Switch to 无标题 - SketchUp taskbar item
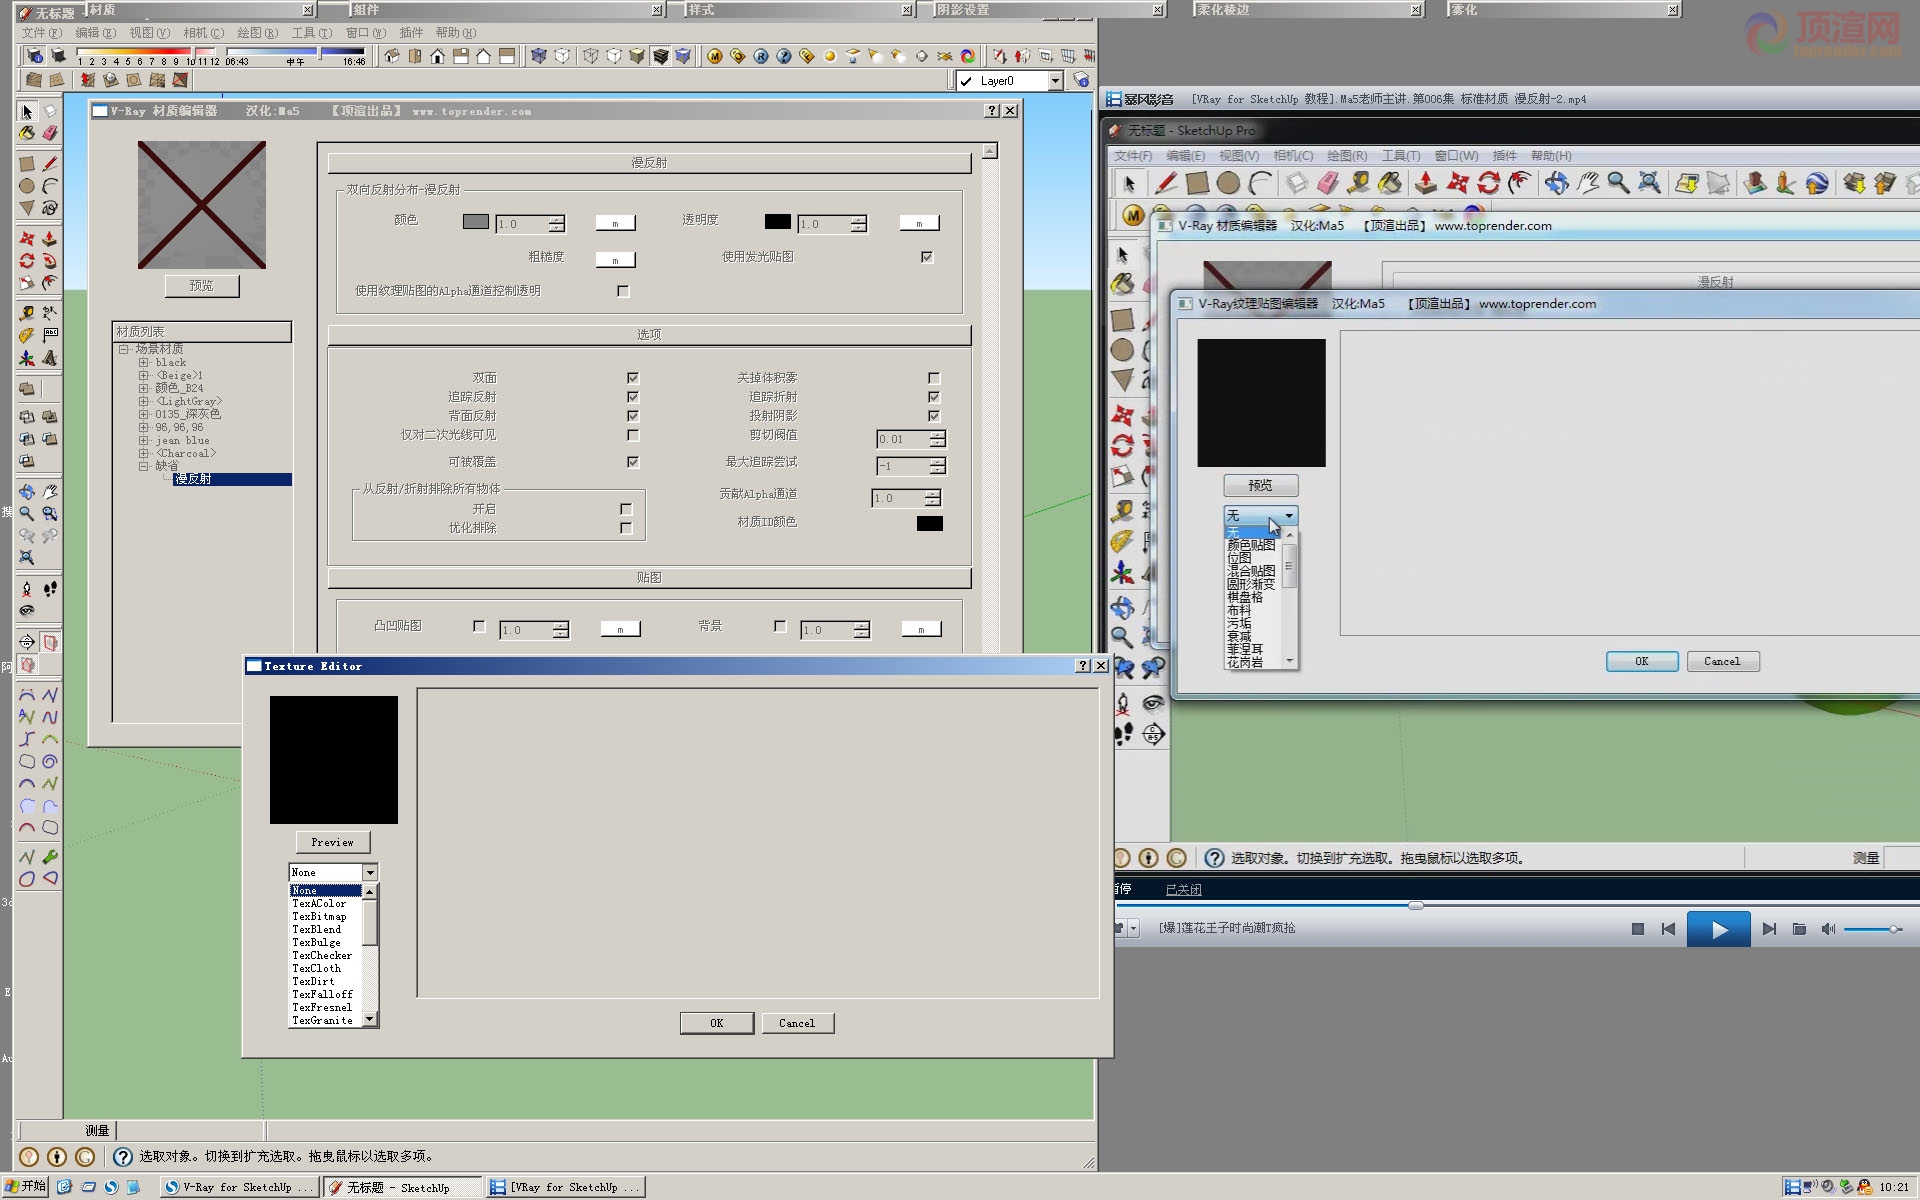 click(402, 1187)
